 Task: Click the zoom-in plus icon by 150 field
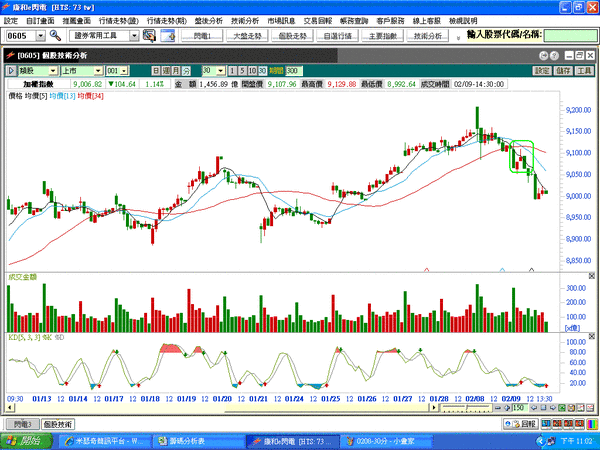(507, 408)
